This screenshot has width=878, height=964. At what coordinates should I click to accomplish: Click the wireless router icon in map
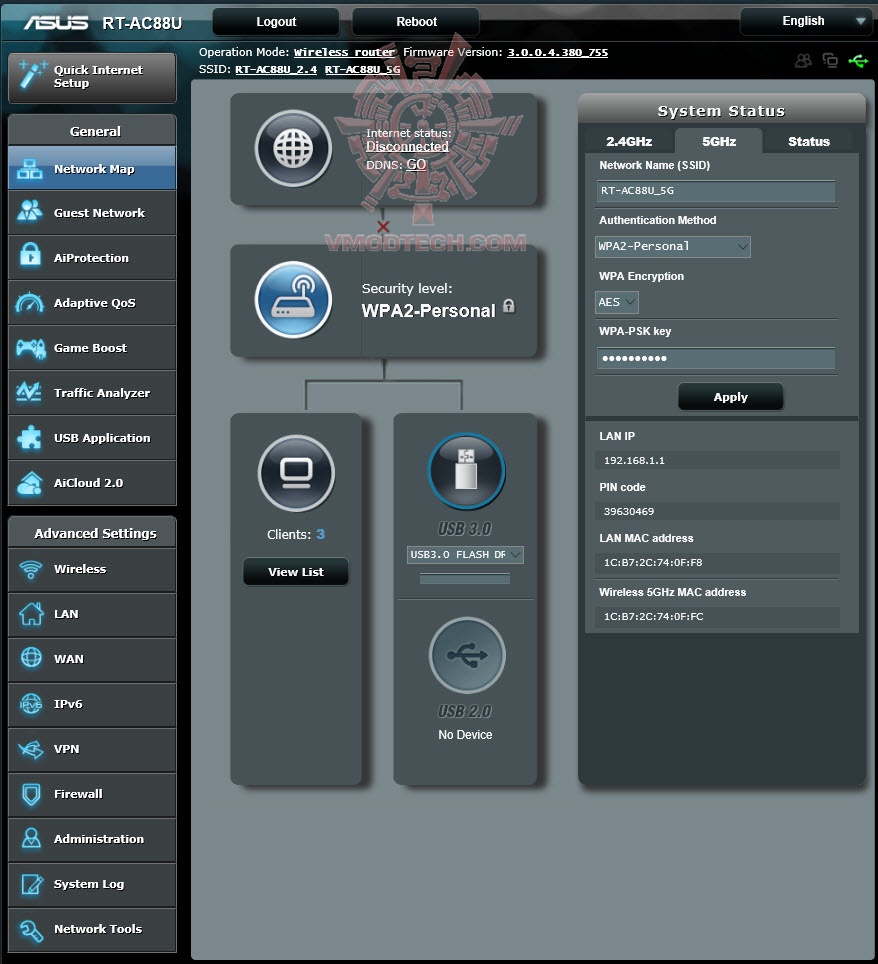coord(293,299)
